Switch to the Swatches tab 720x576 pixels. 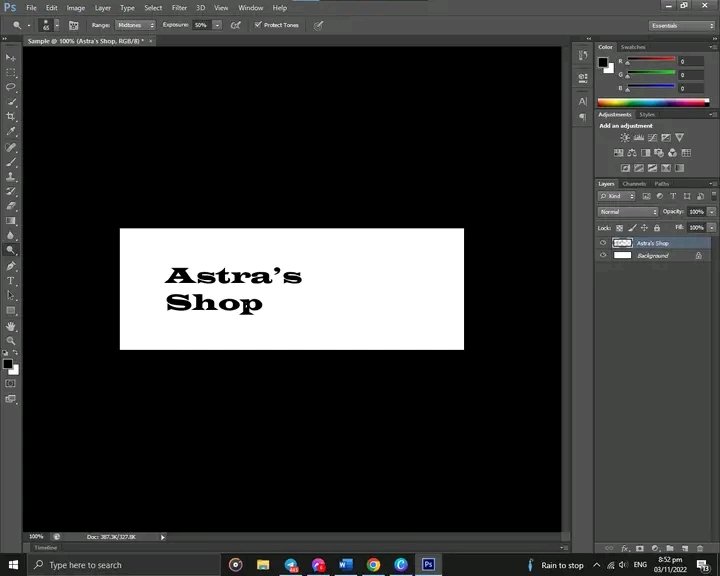click(633, 47)
